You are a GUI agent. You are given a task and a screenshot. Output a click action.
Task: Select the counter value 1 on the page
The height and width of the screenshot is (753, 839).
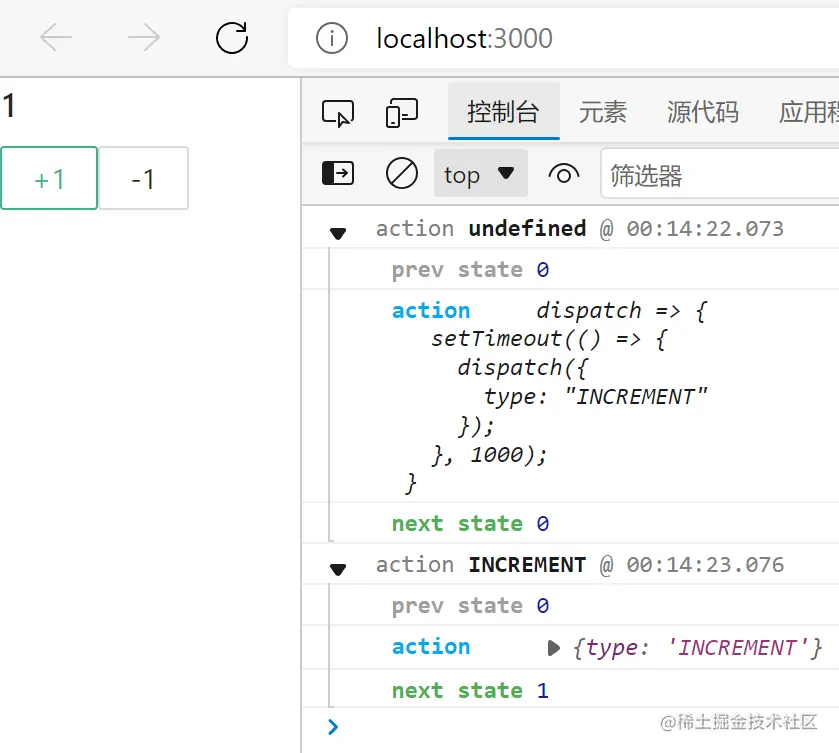coord(9,105)
